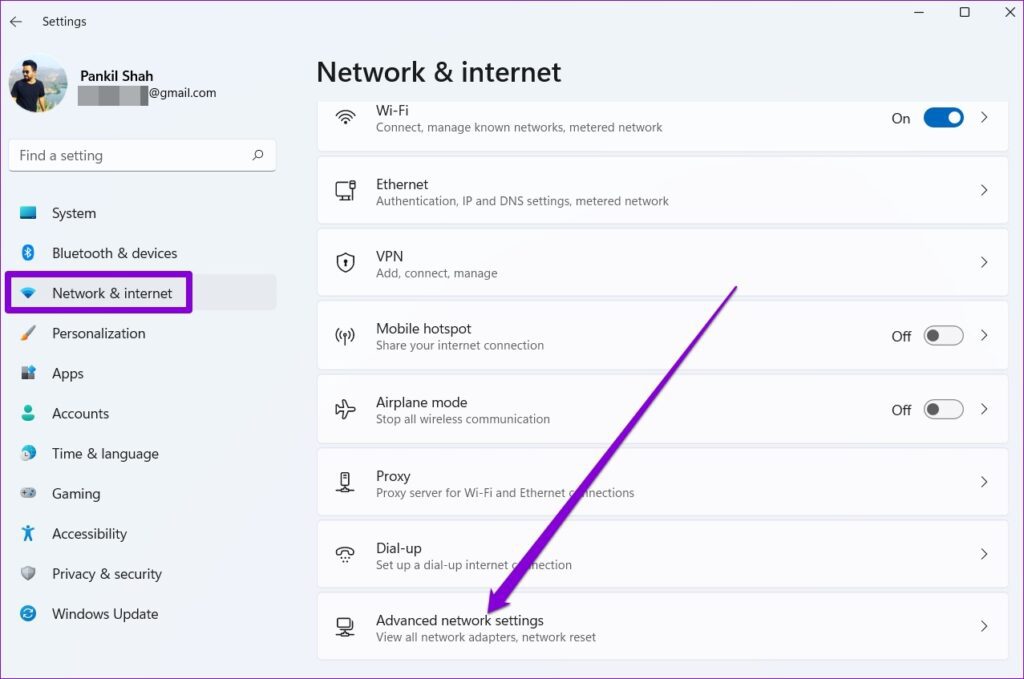Viewport: 1024px width, 679px height.
Task: Turn off the Wi-Fi toggle
Action: pyautogui.click(x=941, y=118)
